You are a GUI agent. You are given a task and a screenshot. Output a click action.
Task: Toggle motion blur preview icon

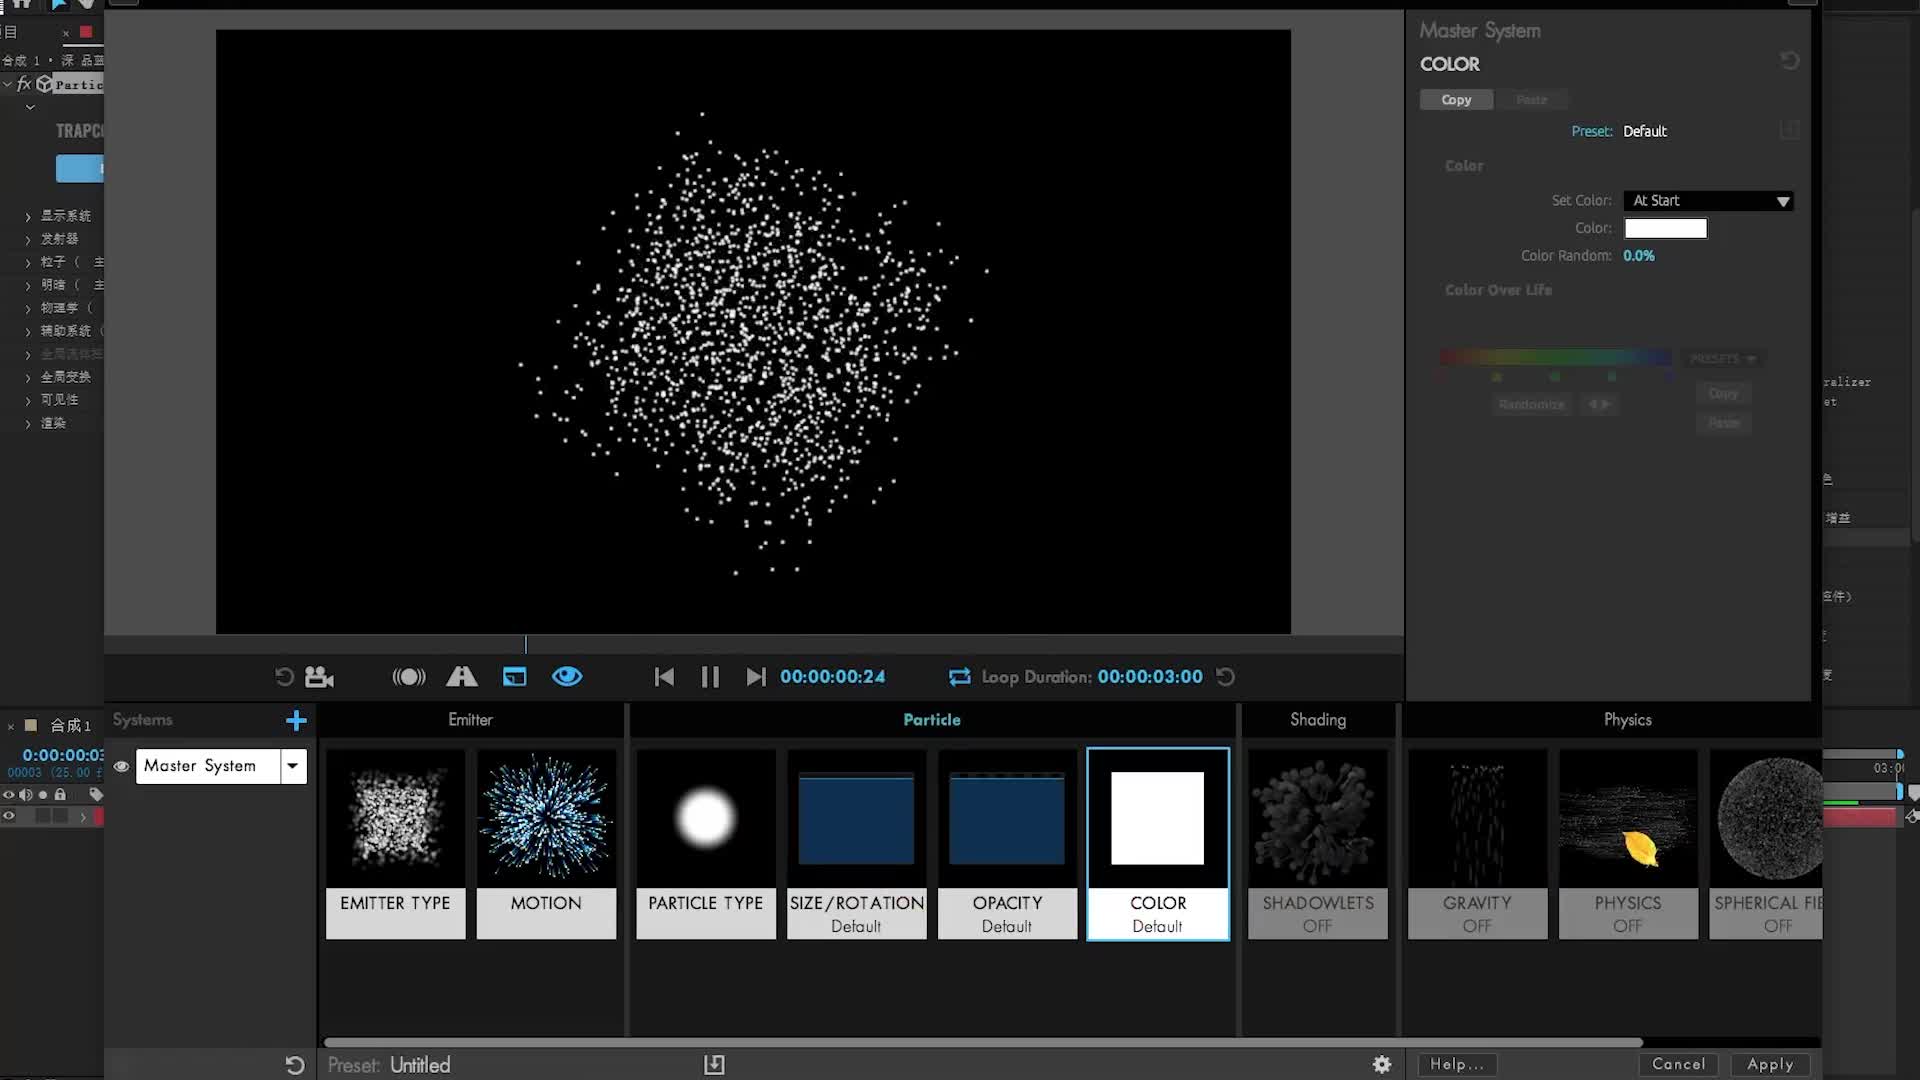click(x=408, y=677)
